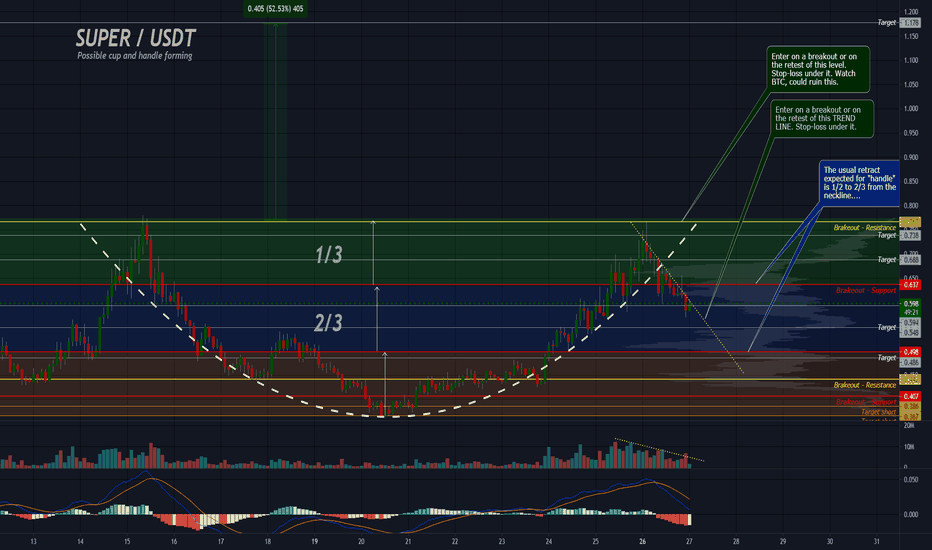The width and height of the screenshot is (932, 550).
Task: Select the Target label beside 0.548
Action: (x=886, y=328)
